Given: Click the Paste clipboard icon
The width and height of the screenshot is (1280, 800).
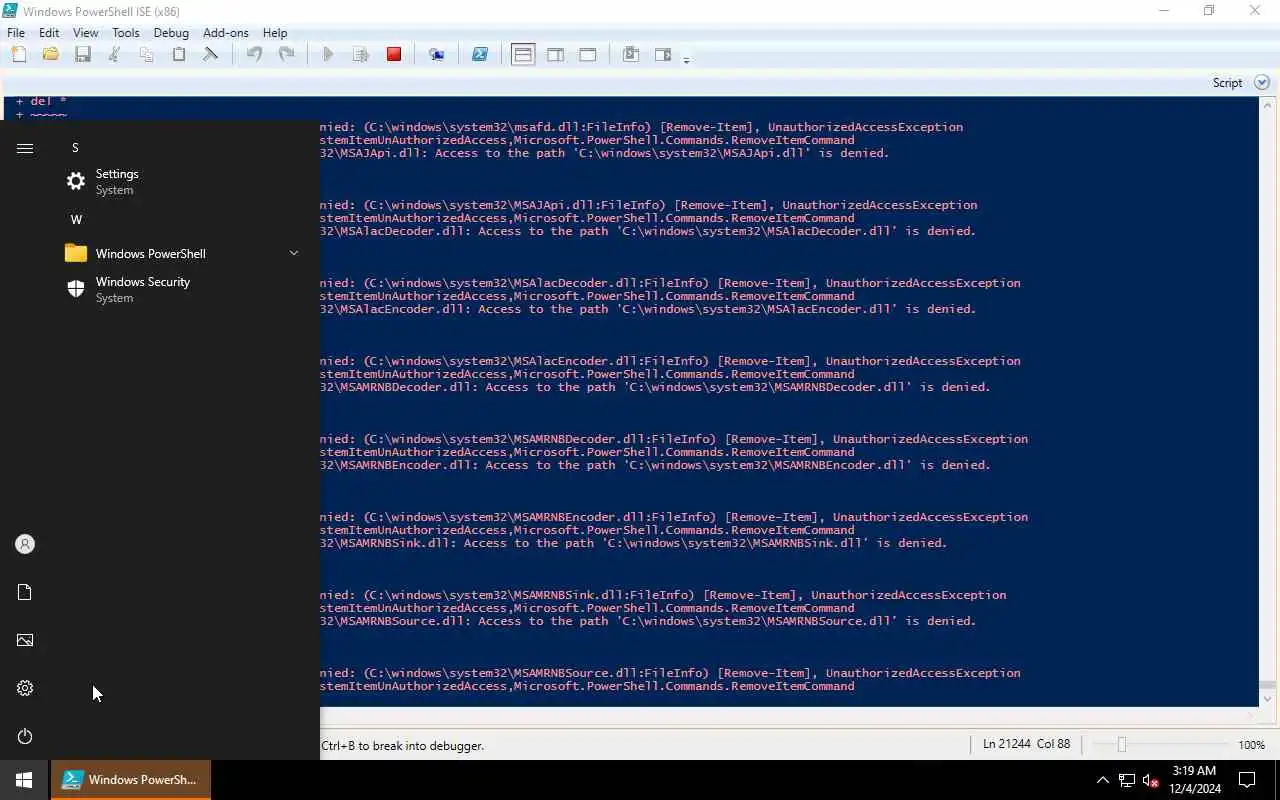Looking at the screenshot, I should [179, 55].
